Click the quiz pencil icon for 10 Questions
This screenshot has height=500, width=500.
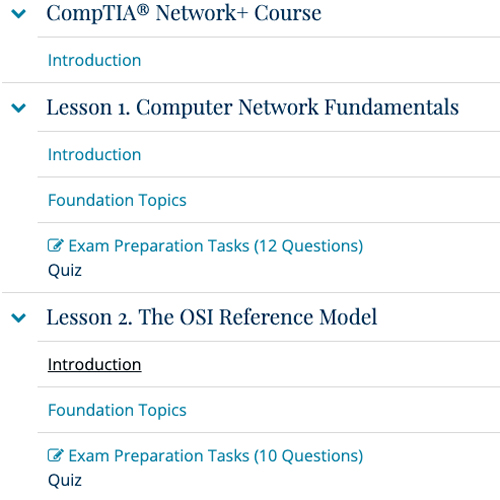coord(55,455)
